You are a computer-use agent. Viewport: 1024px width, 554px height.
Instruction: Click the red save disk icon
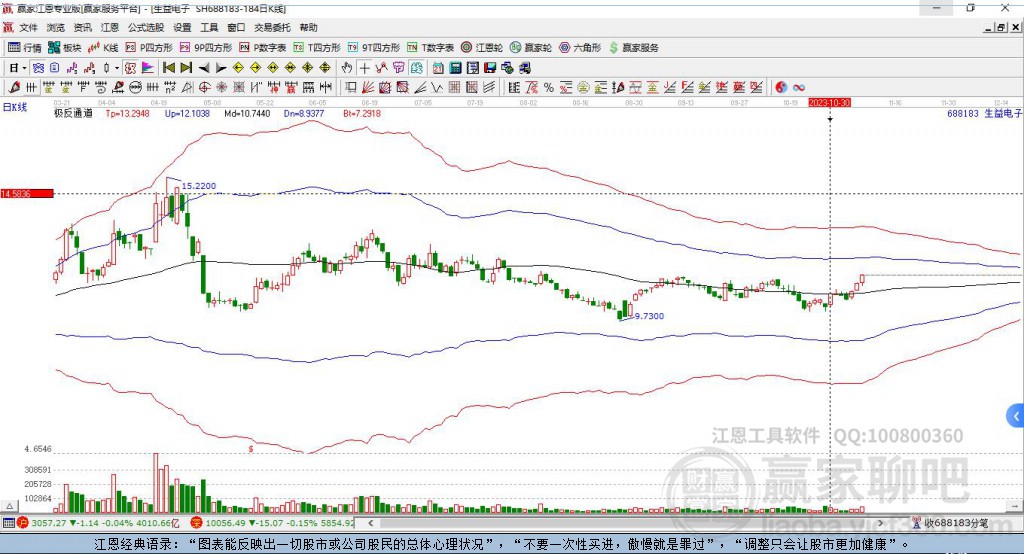(490, 68)
